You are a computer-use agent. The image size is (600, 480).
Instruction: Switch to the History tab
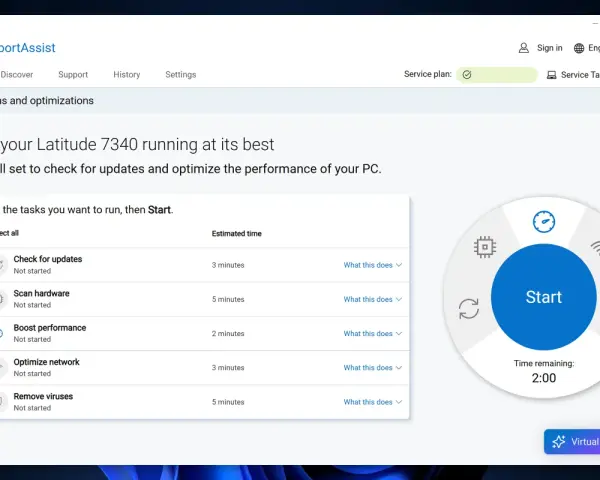pos(127,75)
